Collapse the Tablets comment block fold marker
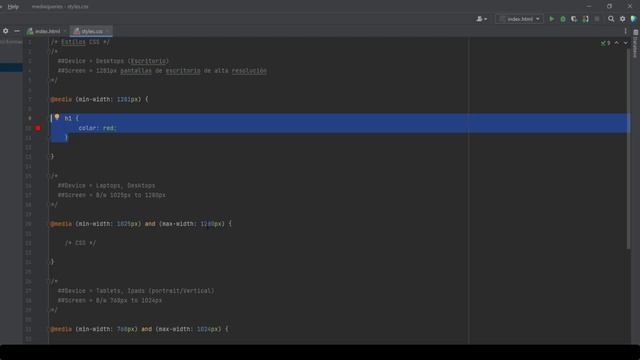 tap(50, 281)
